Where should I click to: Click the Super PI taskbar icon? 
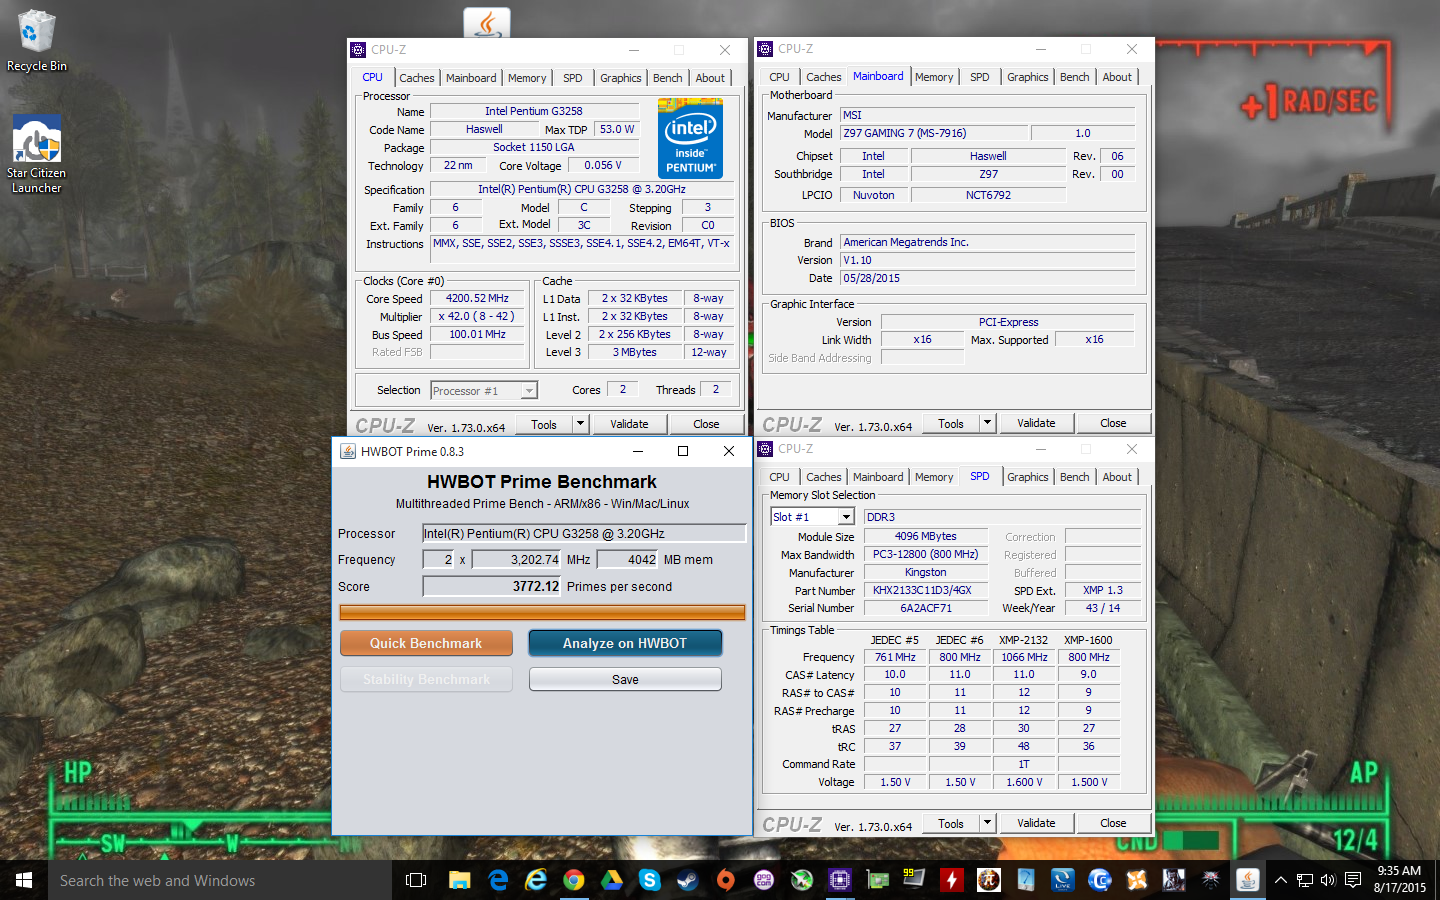[x=989, y=880]
